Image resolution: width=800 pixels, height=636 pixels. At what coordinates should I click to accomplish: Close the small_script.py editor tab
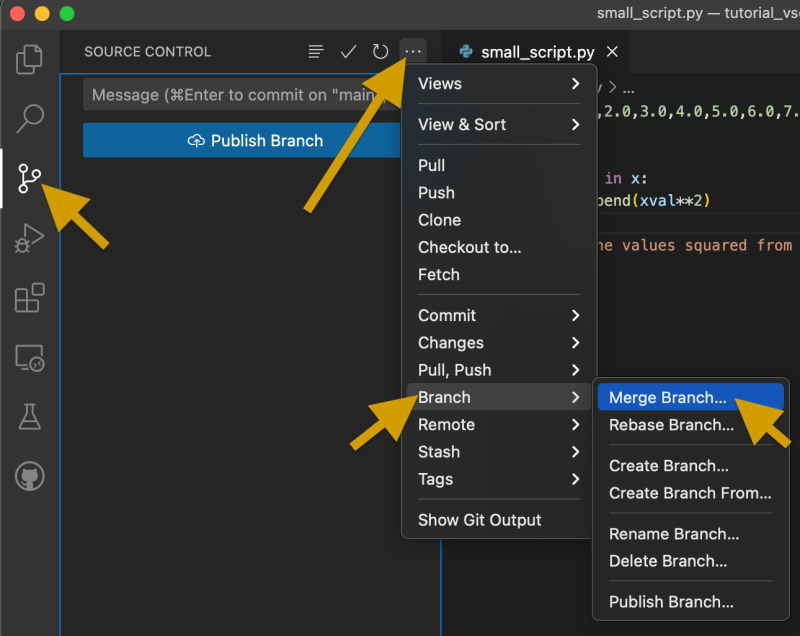612,52
